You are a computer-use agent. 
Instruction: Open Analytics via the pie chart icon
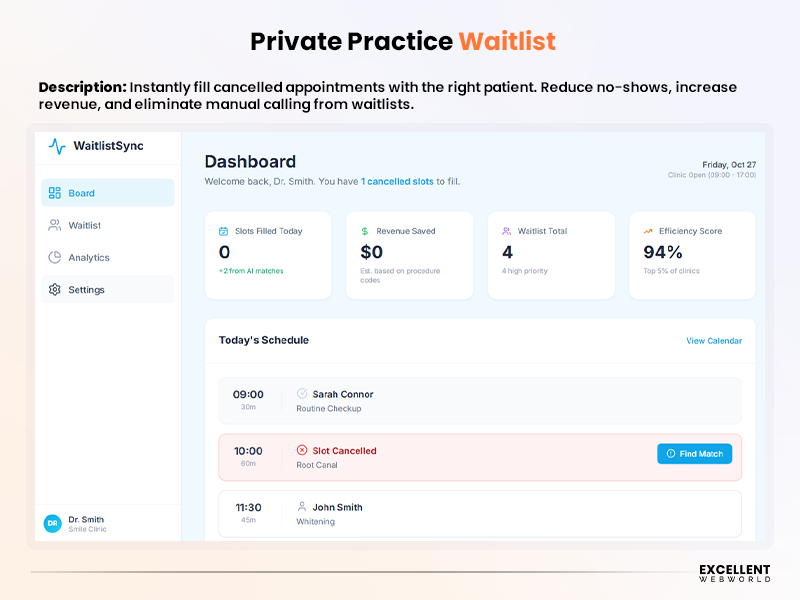coord(55,257)
